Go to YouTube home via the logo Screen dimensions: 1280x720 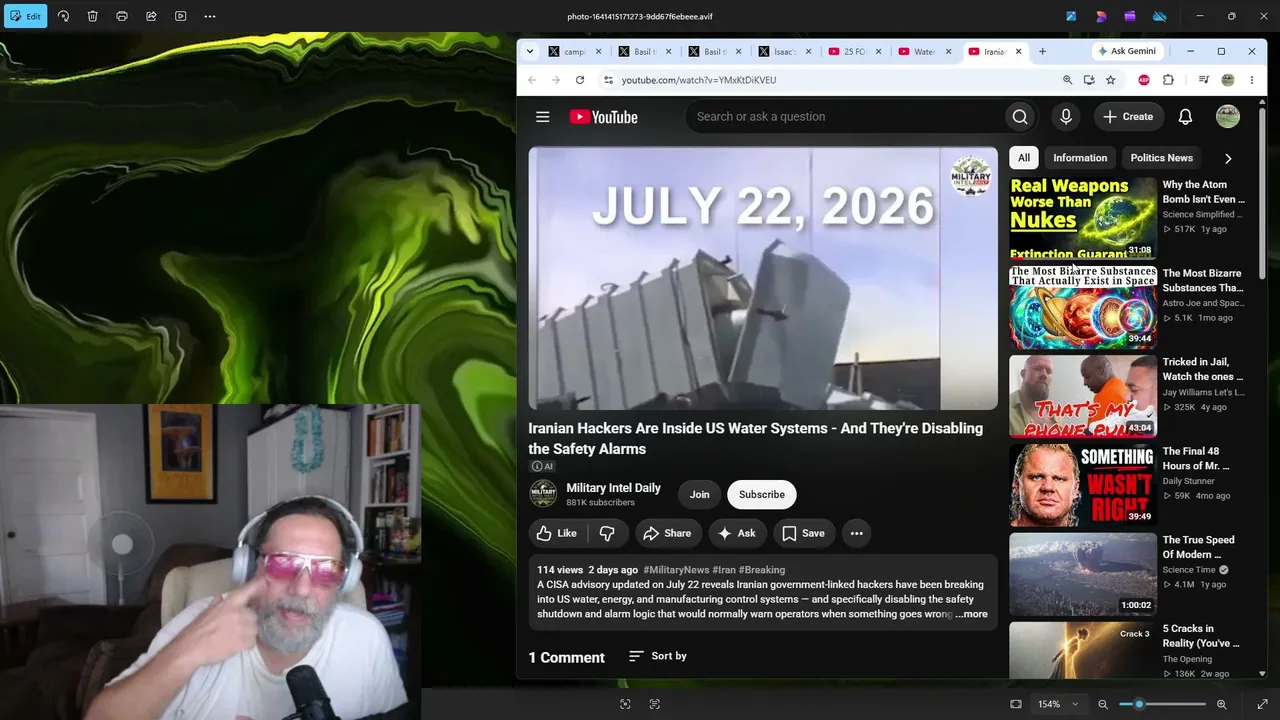(x=603, y=117)
